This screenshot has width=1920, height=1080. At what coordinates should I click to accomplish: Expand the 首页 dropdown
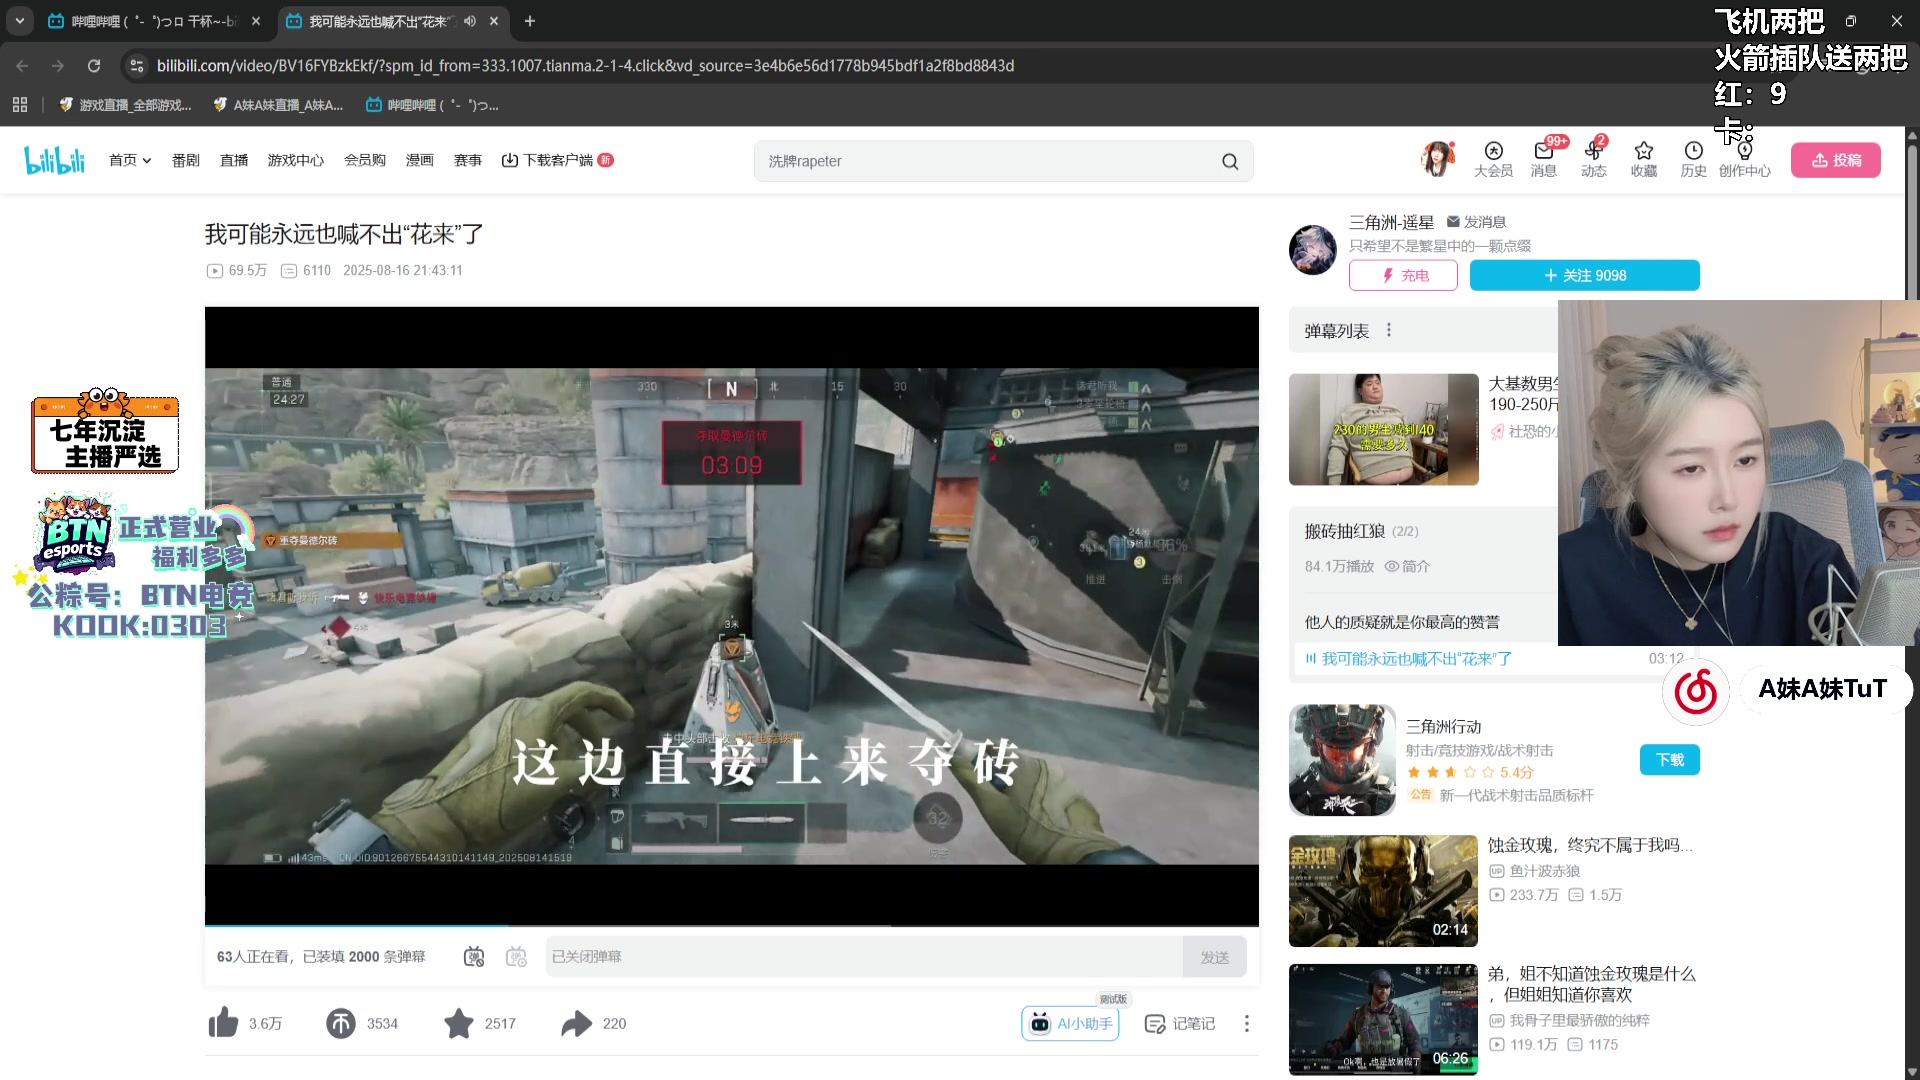pos(130,160)
